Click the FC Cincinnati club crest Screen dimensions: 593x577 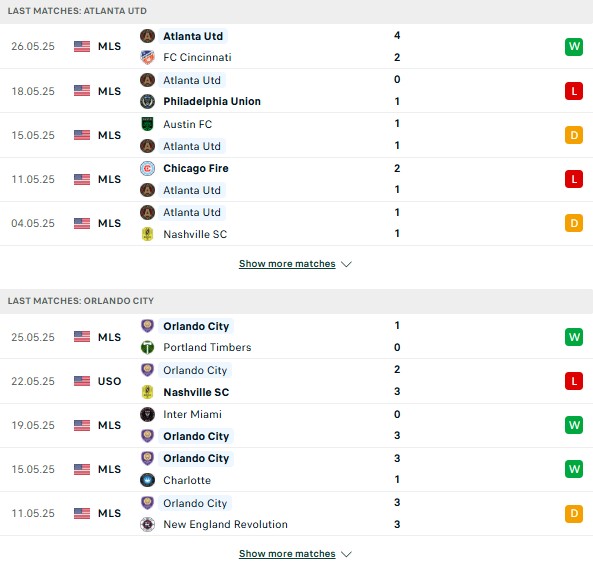(147, 57)
